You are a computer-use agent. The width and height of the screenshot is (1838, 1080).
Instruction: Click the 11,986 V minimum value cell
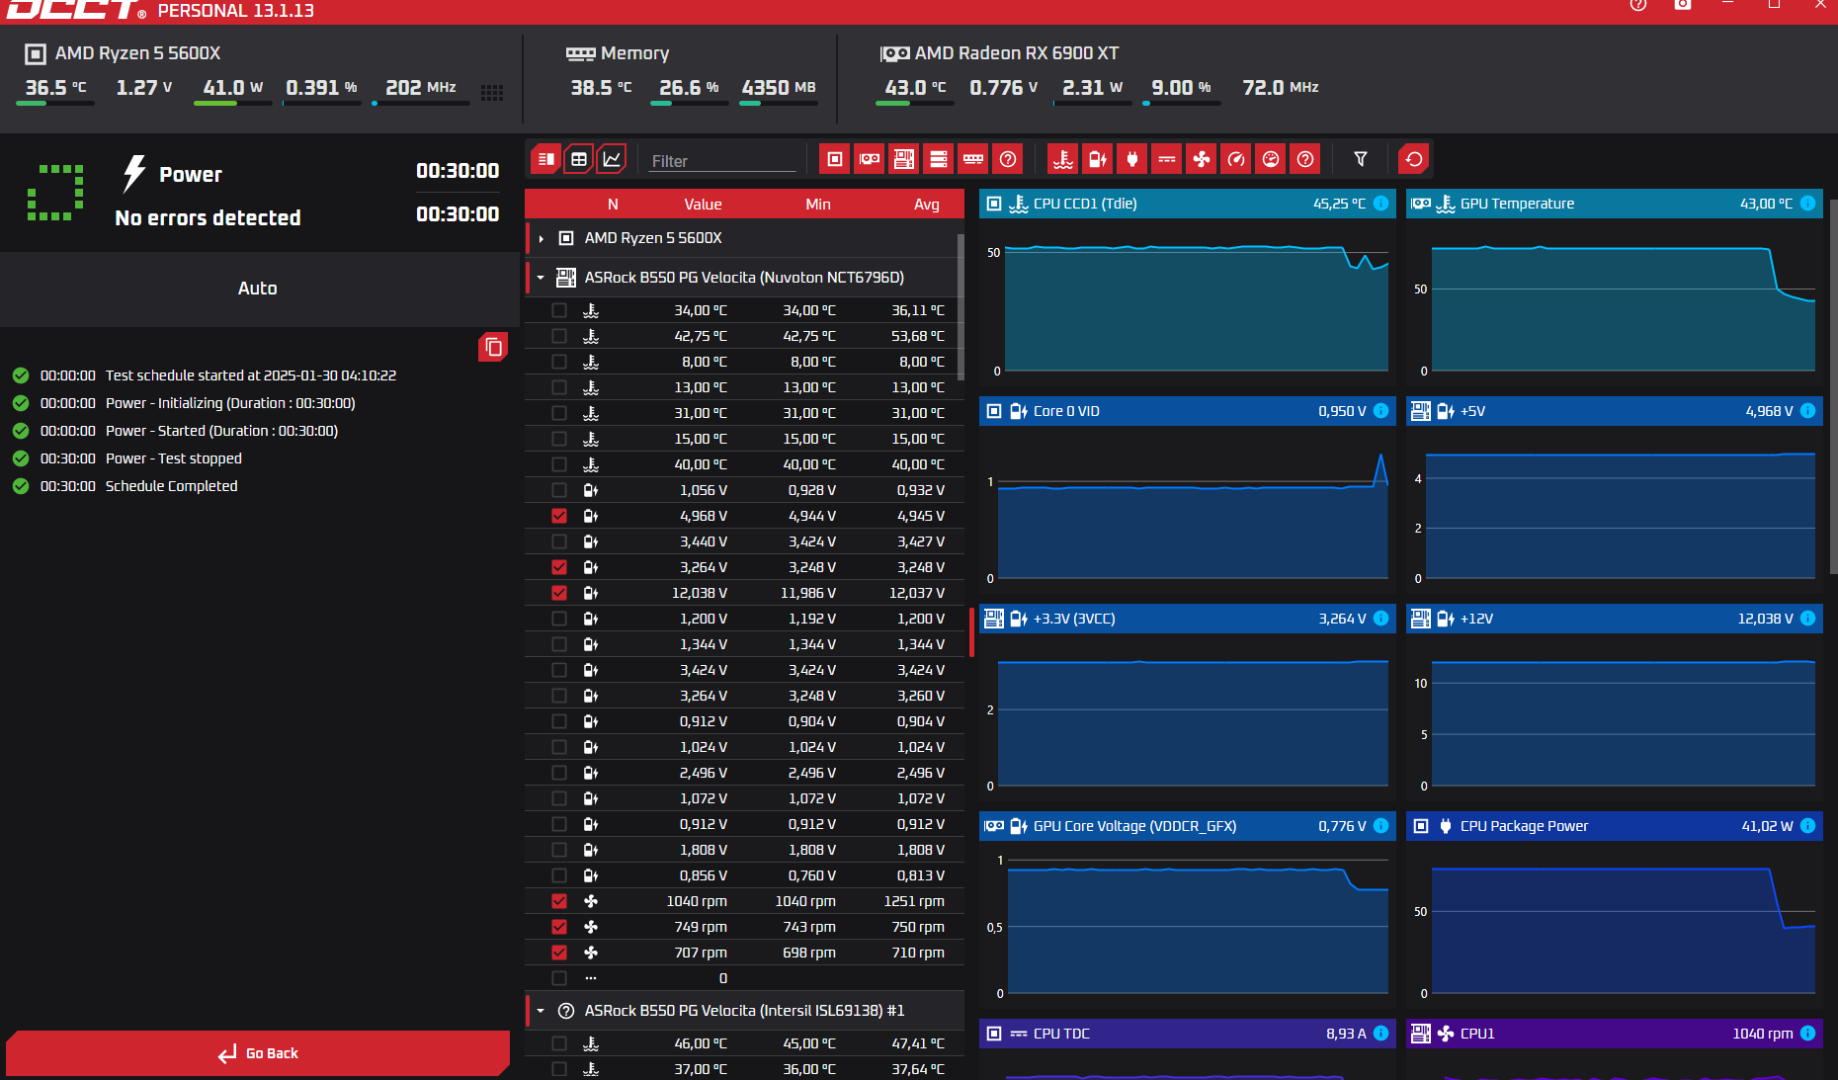coord(808,593)
